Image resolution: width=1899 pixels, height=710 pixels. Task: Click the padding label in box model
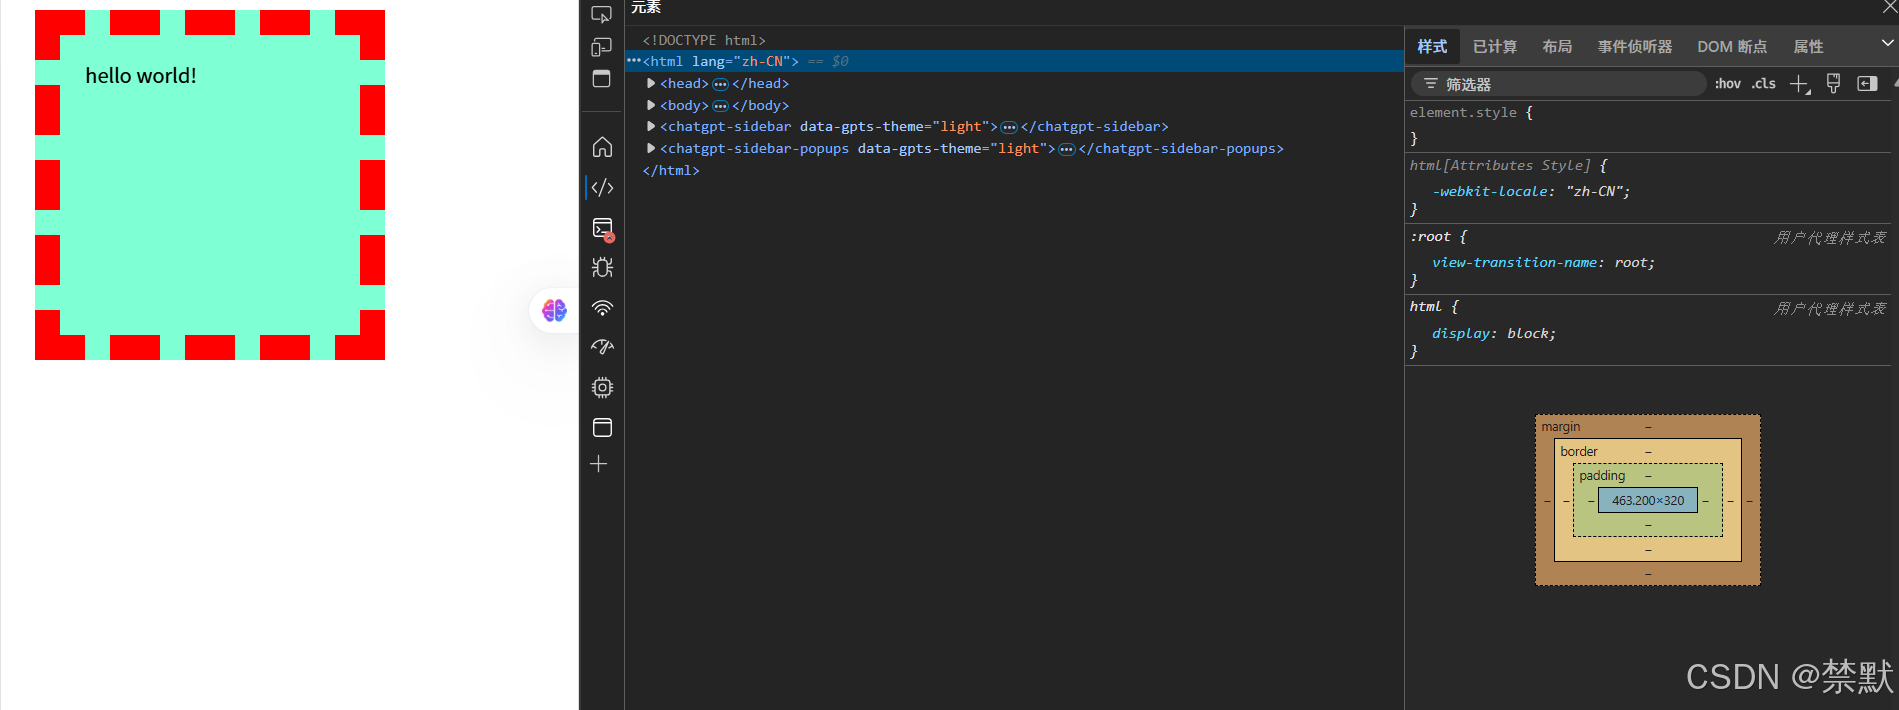click(1602, 475)
